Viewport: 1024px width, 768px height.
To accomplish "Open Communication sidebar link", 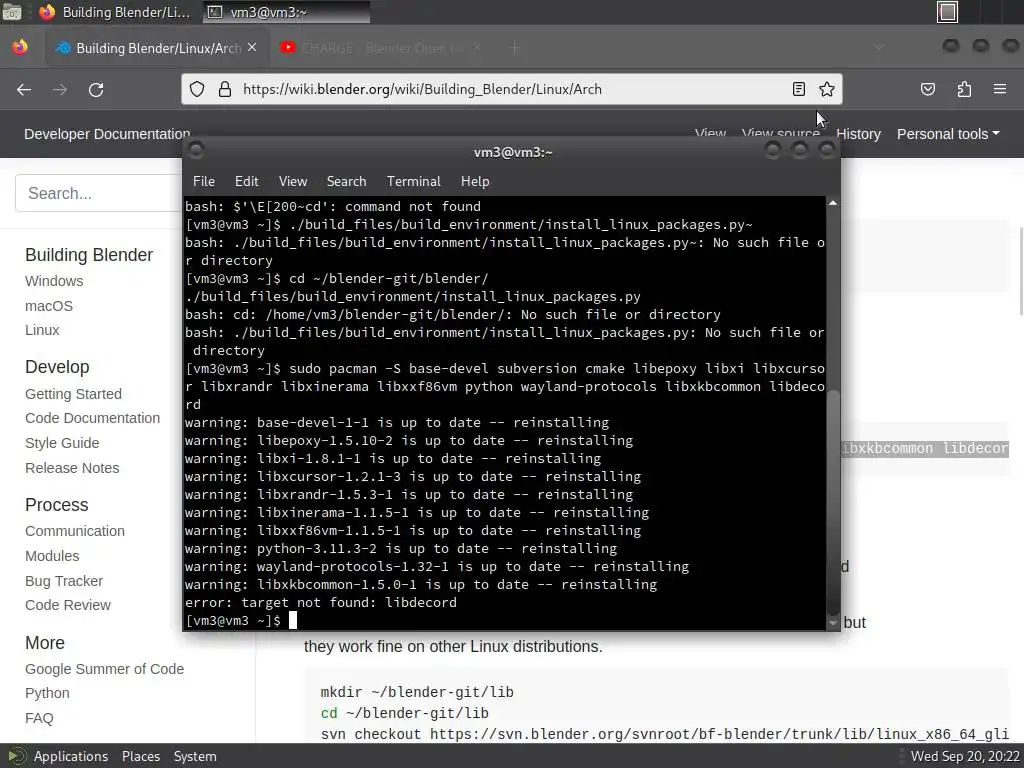I will [x=74, y=531].
